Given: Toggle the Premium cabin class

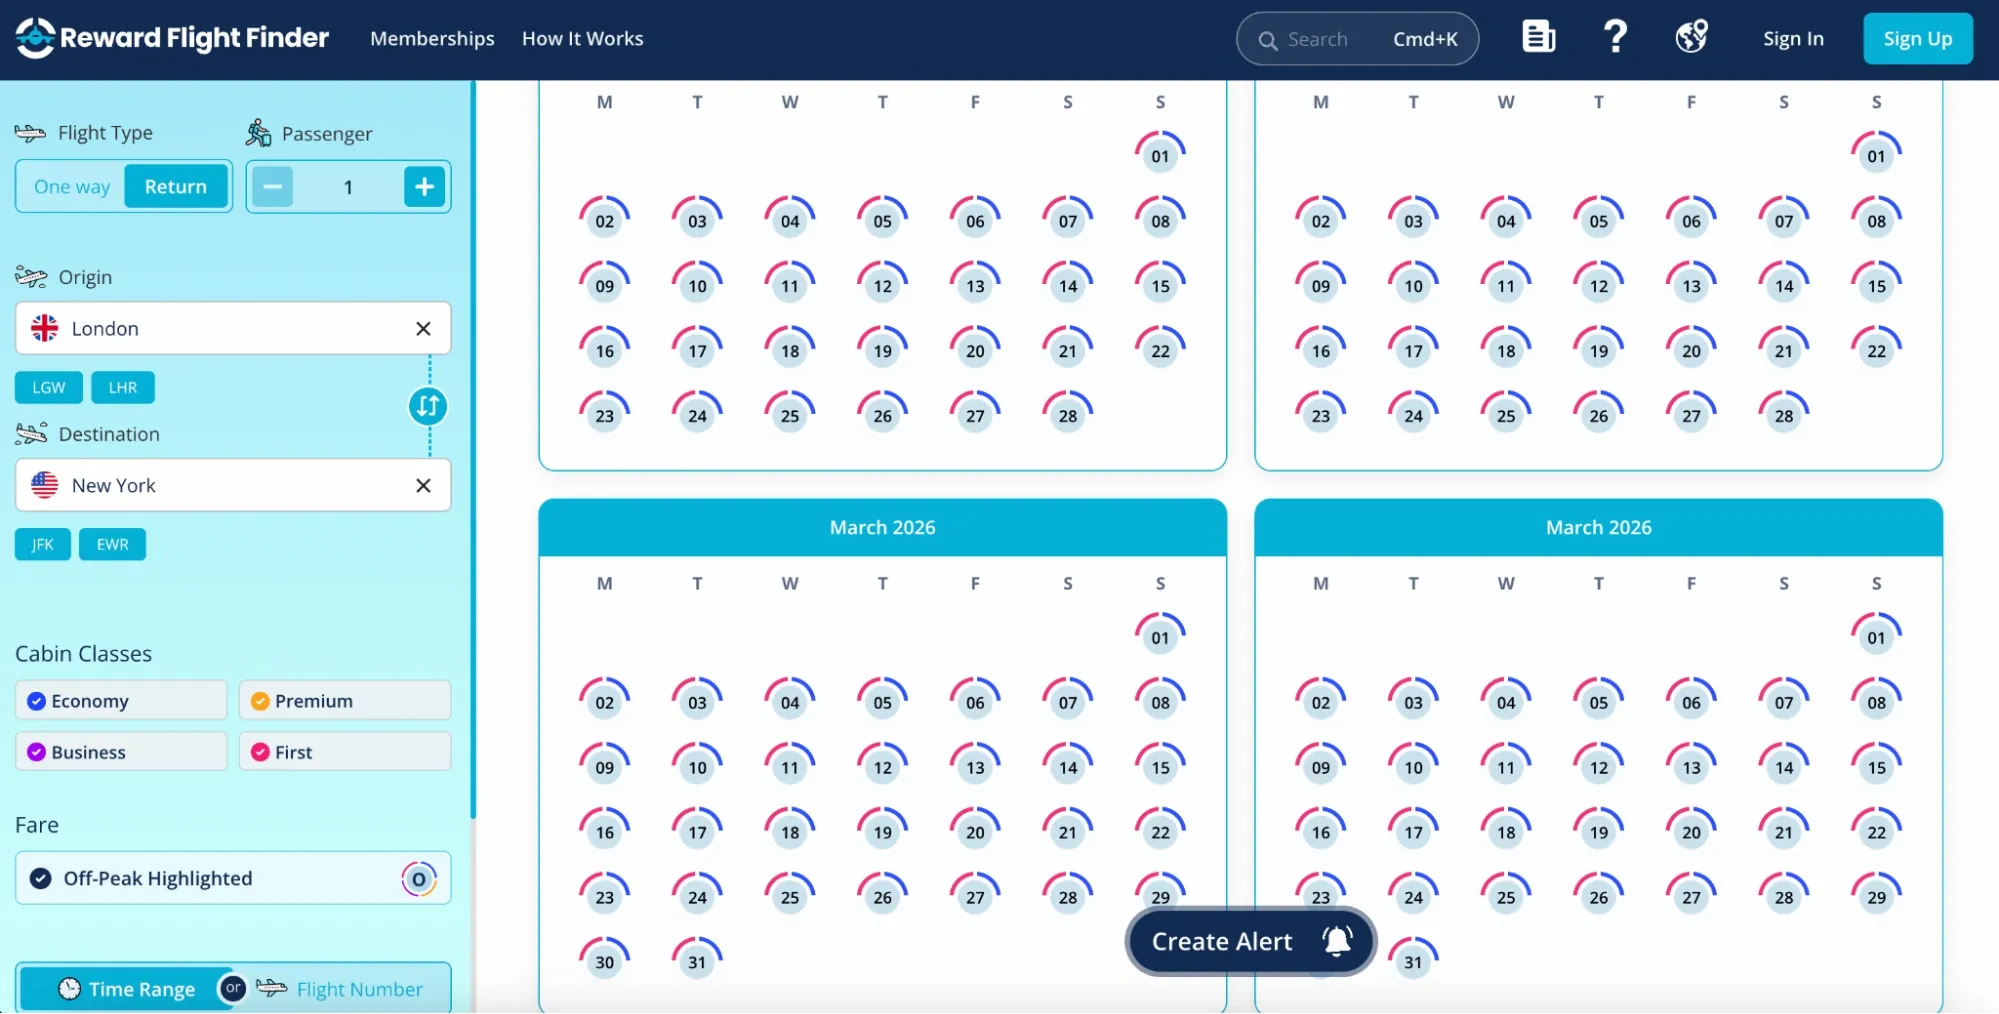Looking at the screenshot, I should click(345, 700).
